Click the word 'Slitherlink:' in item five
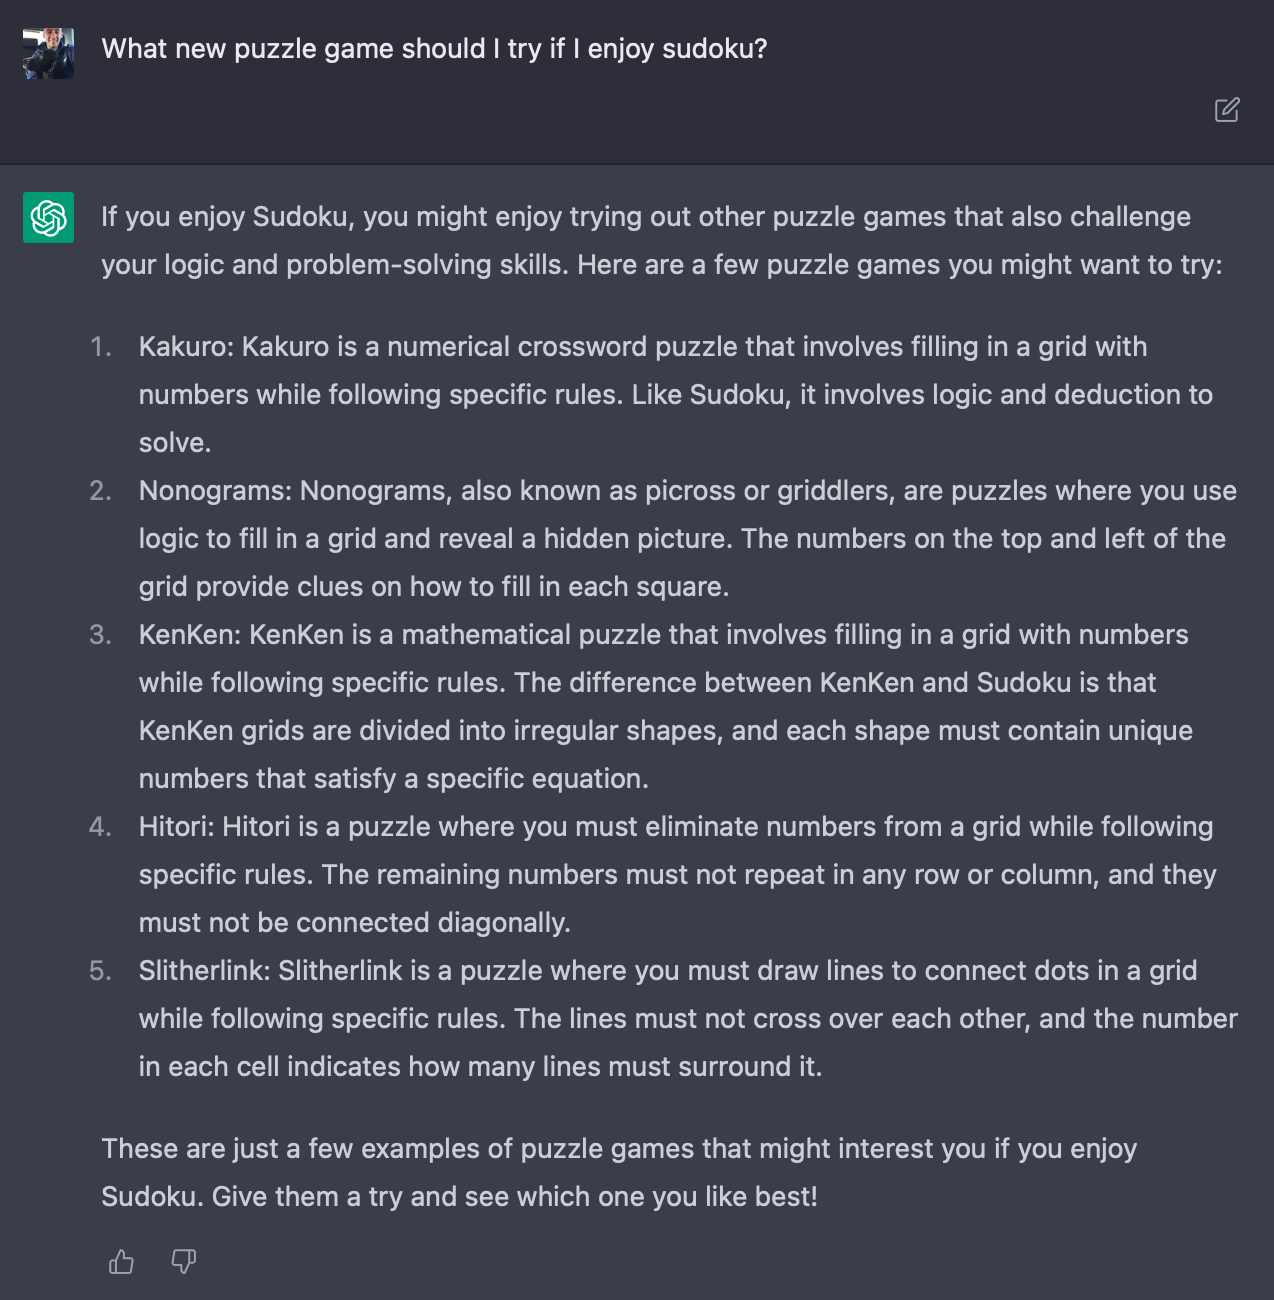1274x1300 pixels. 205,971
